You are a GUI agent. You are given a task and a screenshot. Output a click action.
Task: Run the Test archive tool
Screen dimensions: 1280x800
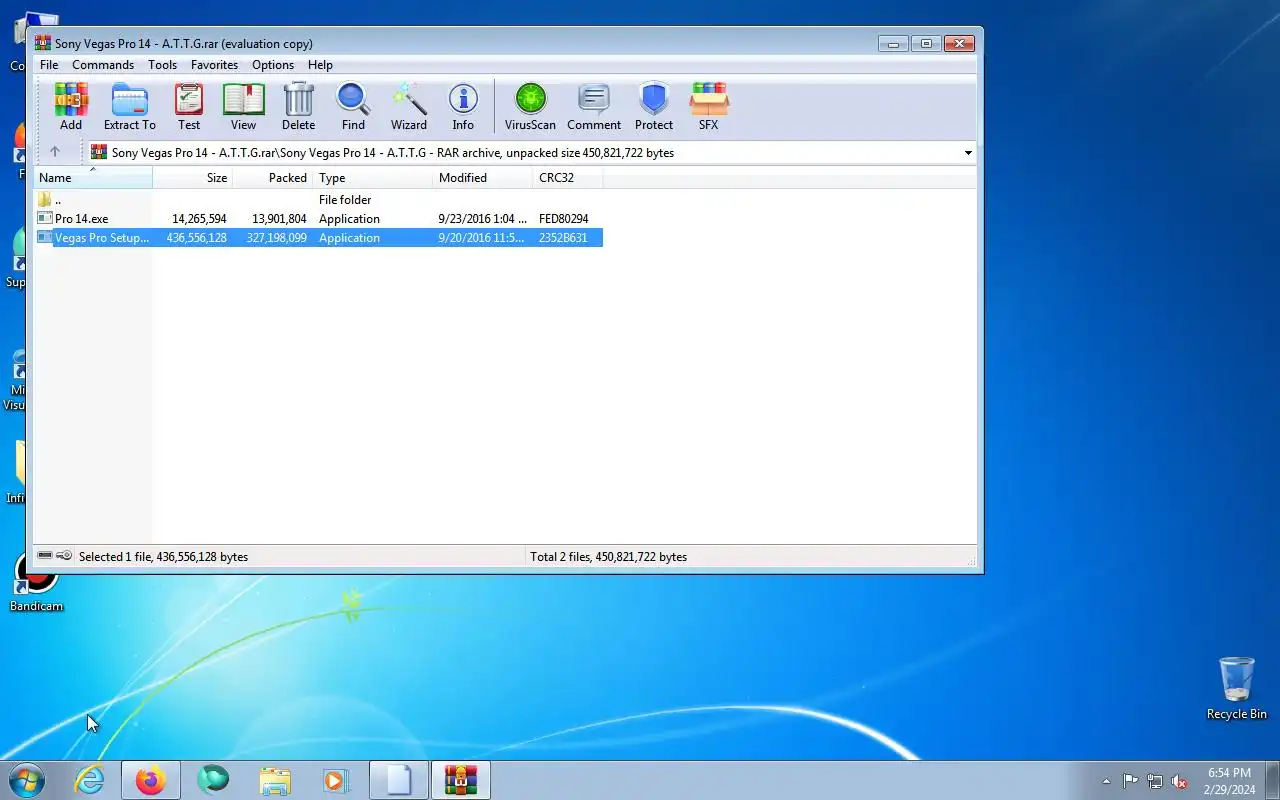189,106
